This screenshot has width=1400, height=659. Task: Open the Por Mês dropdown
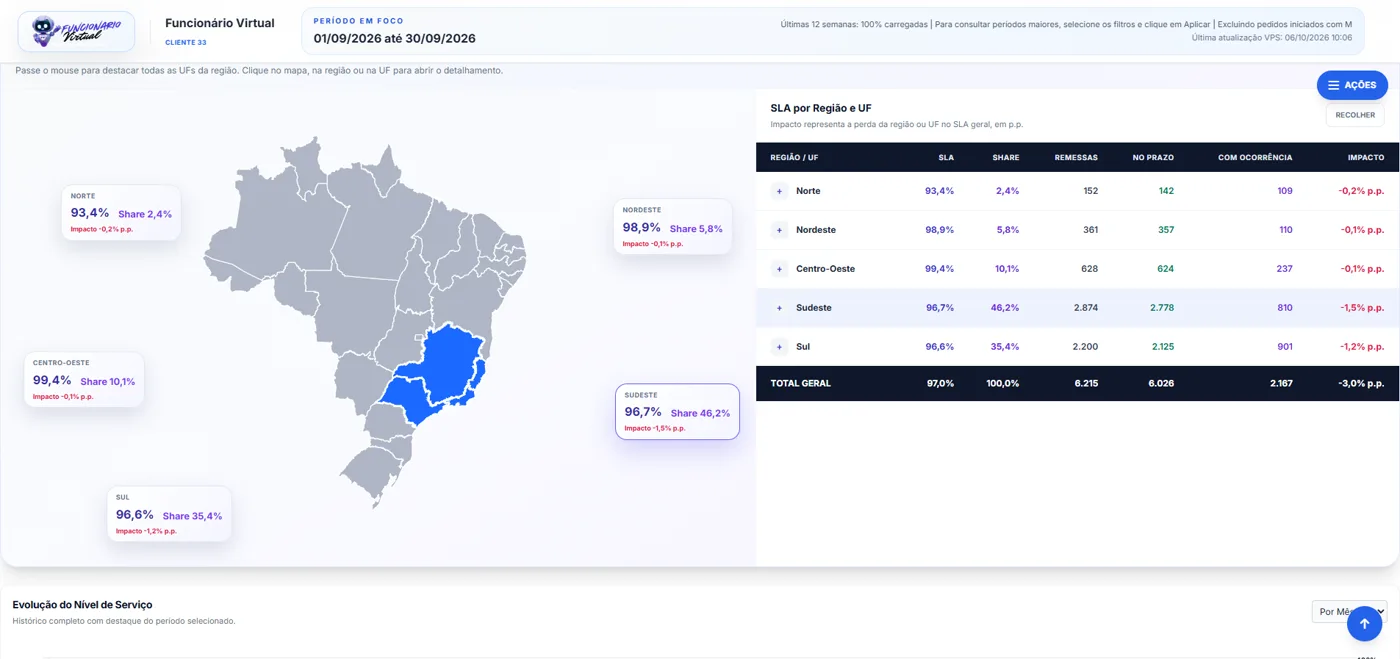1349,611
